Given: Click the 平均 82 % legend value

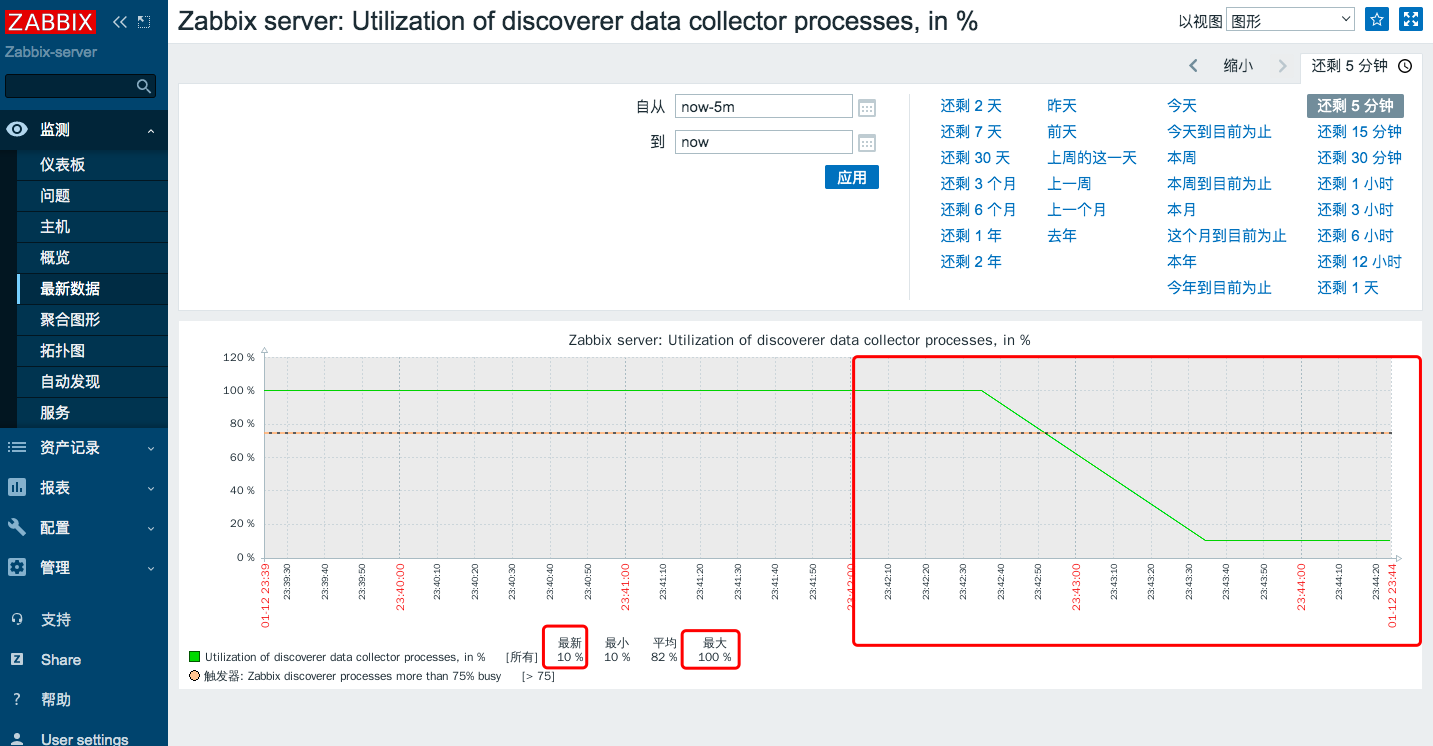Looking at the screenshot, I should pos(665,658).
